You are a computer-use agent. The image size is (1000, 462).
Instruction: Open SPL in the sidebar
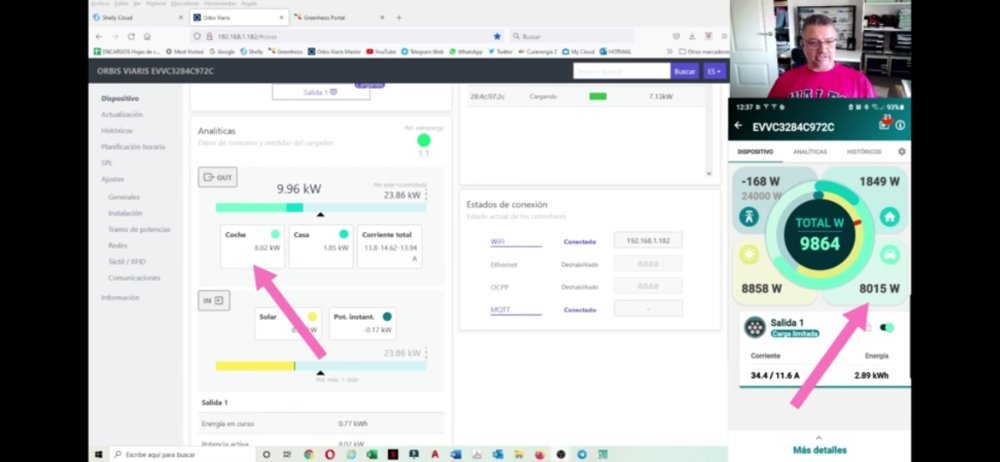coord(107,163)
